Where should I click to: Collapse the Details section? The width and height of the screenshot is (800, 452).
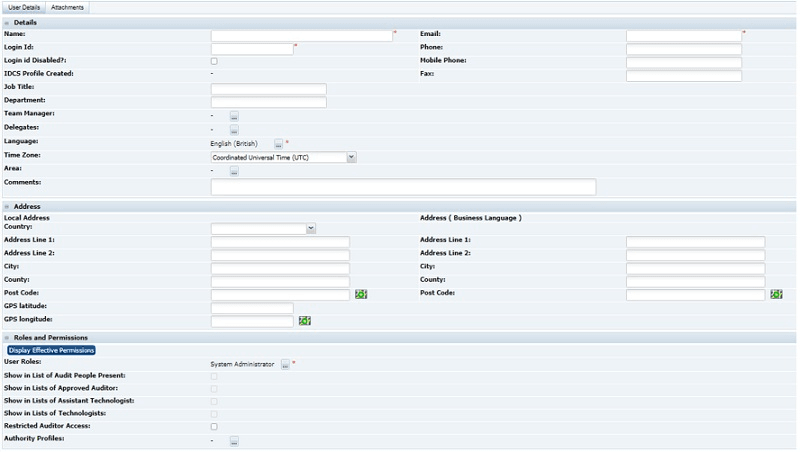point(7,23)
